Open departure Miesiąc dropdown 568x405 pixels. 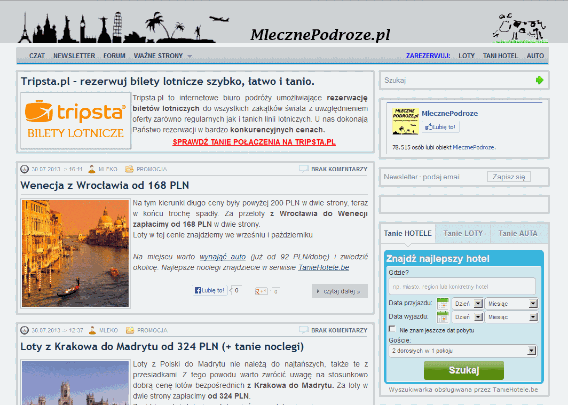(x=511, y=317)
